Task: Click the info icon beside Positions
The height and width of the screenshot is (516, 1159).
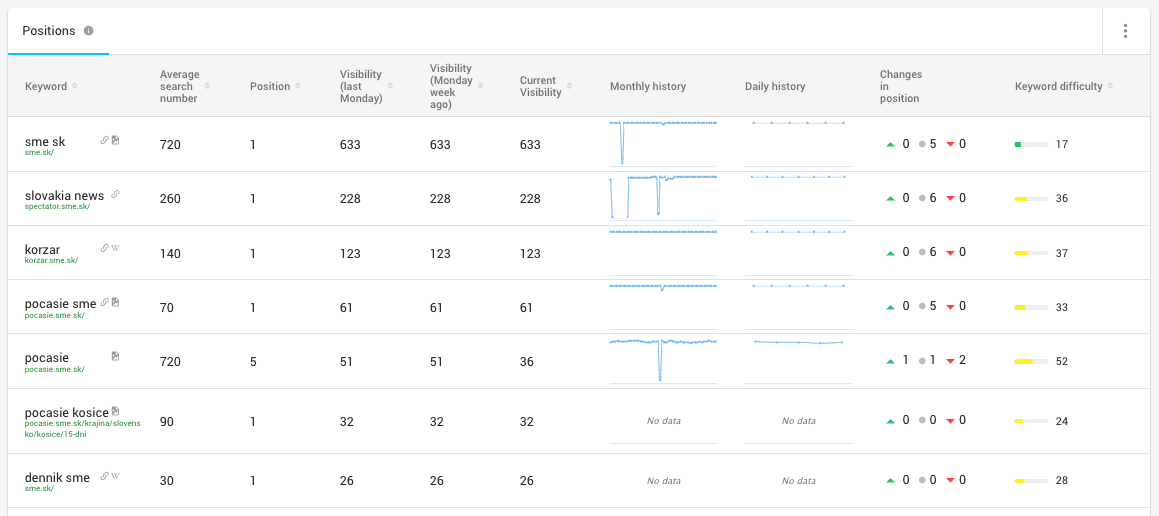Action: [x=89, y=31]
